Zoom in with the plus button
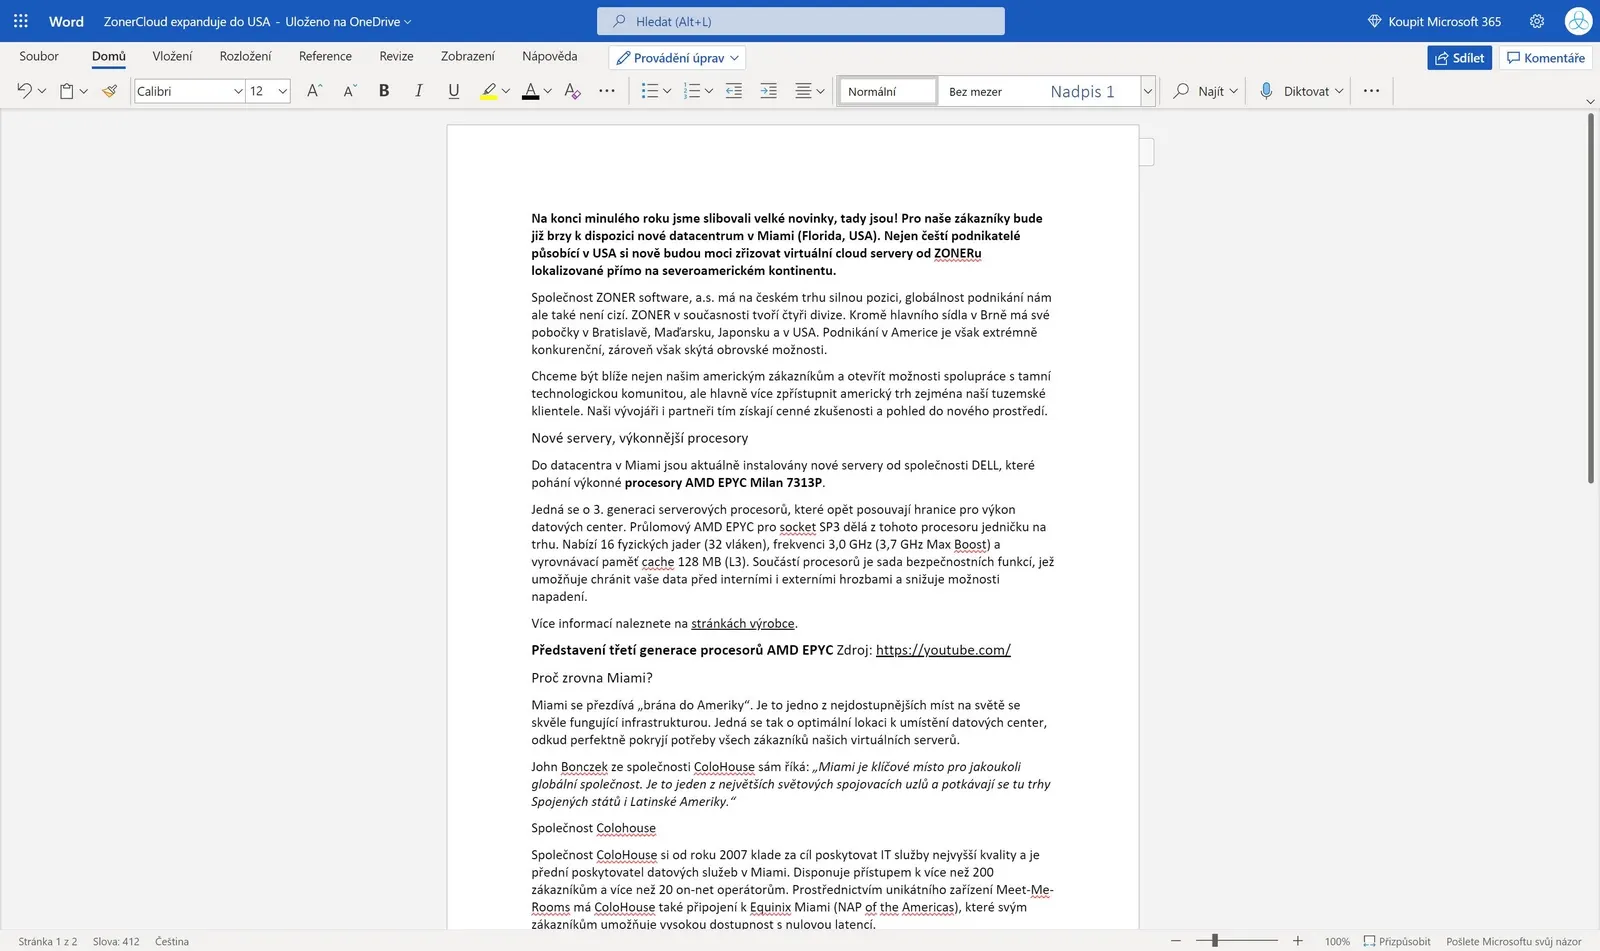The width and height of the screenshot is (1600, 951). 1298,941
